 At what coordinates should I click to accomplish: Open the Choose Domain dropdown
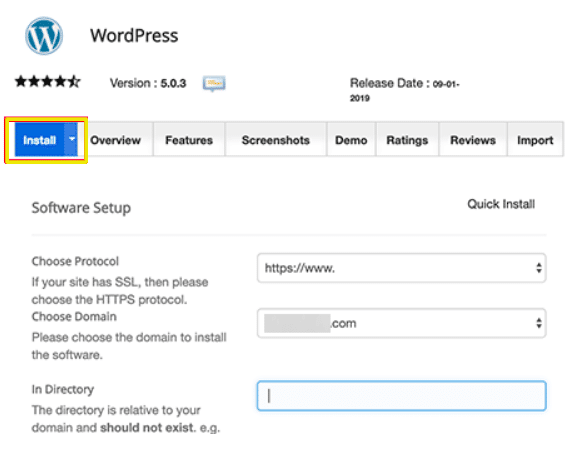point(402,323)
